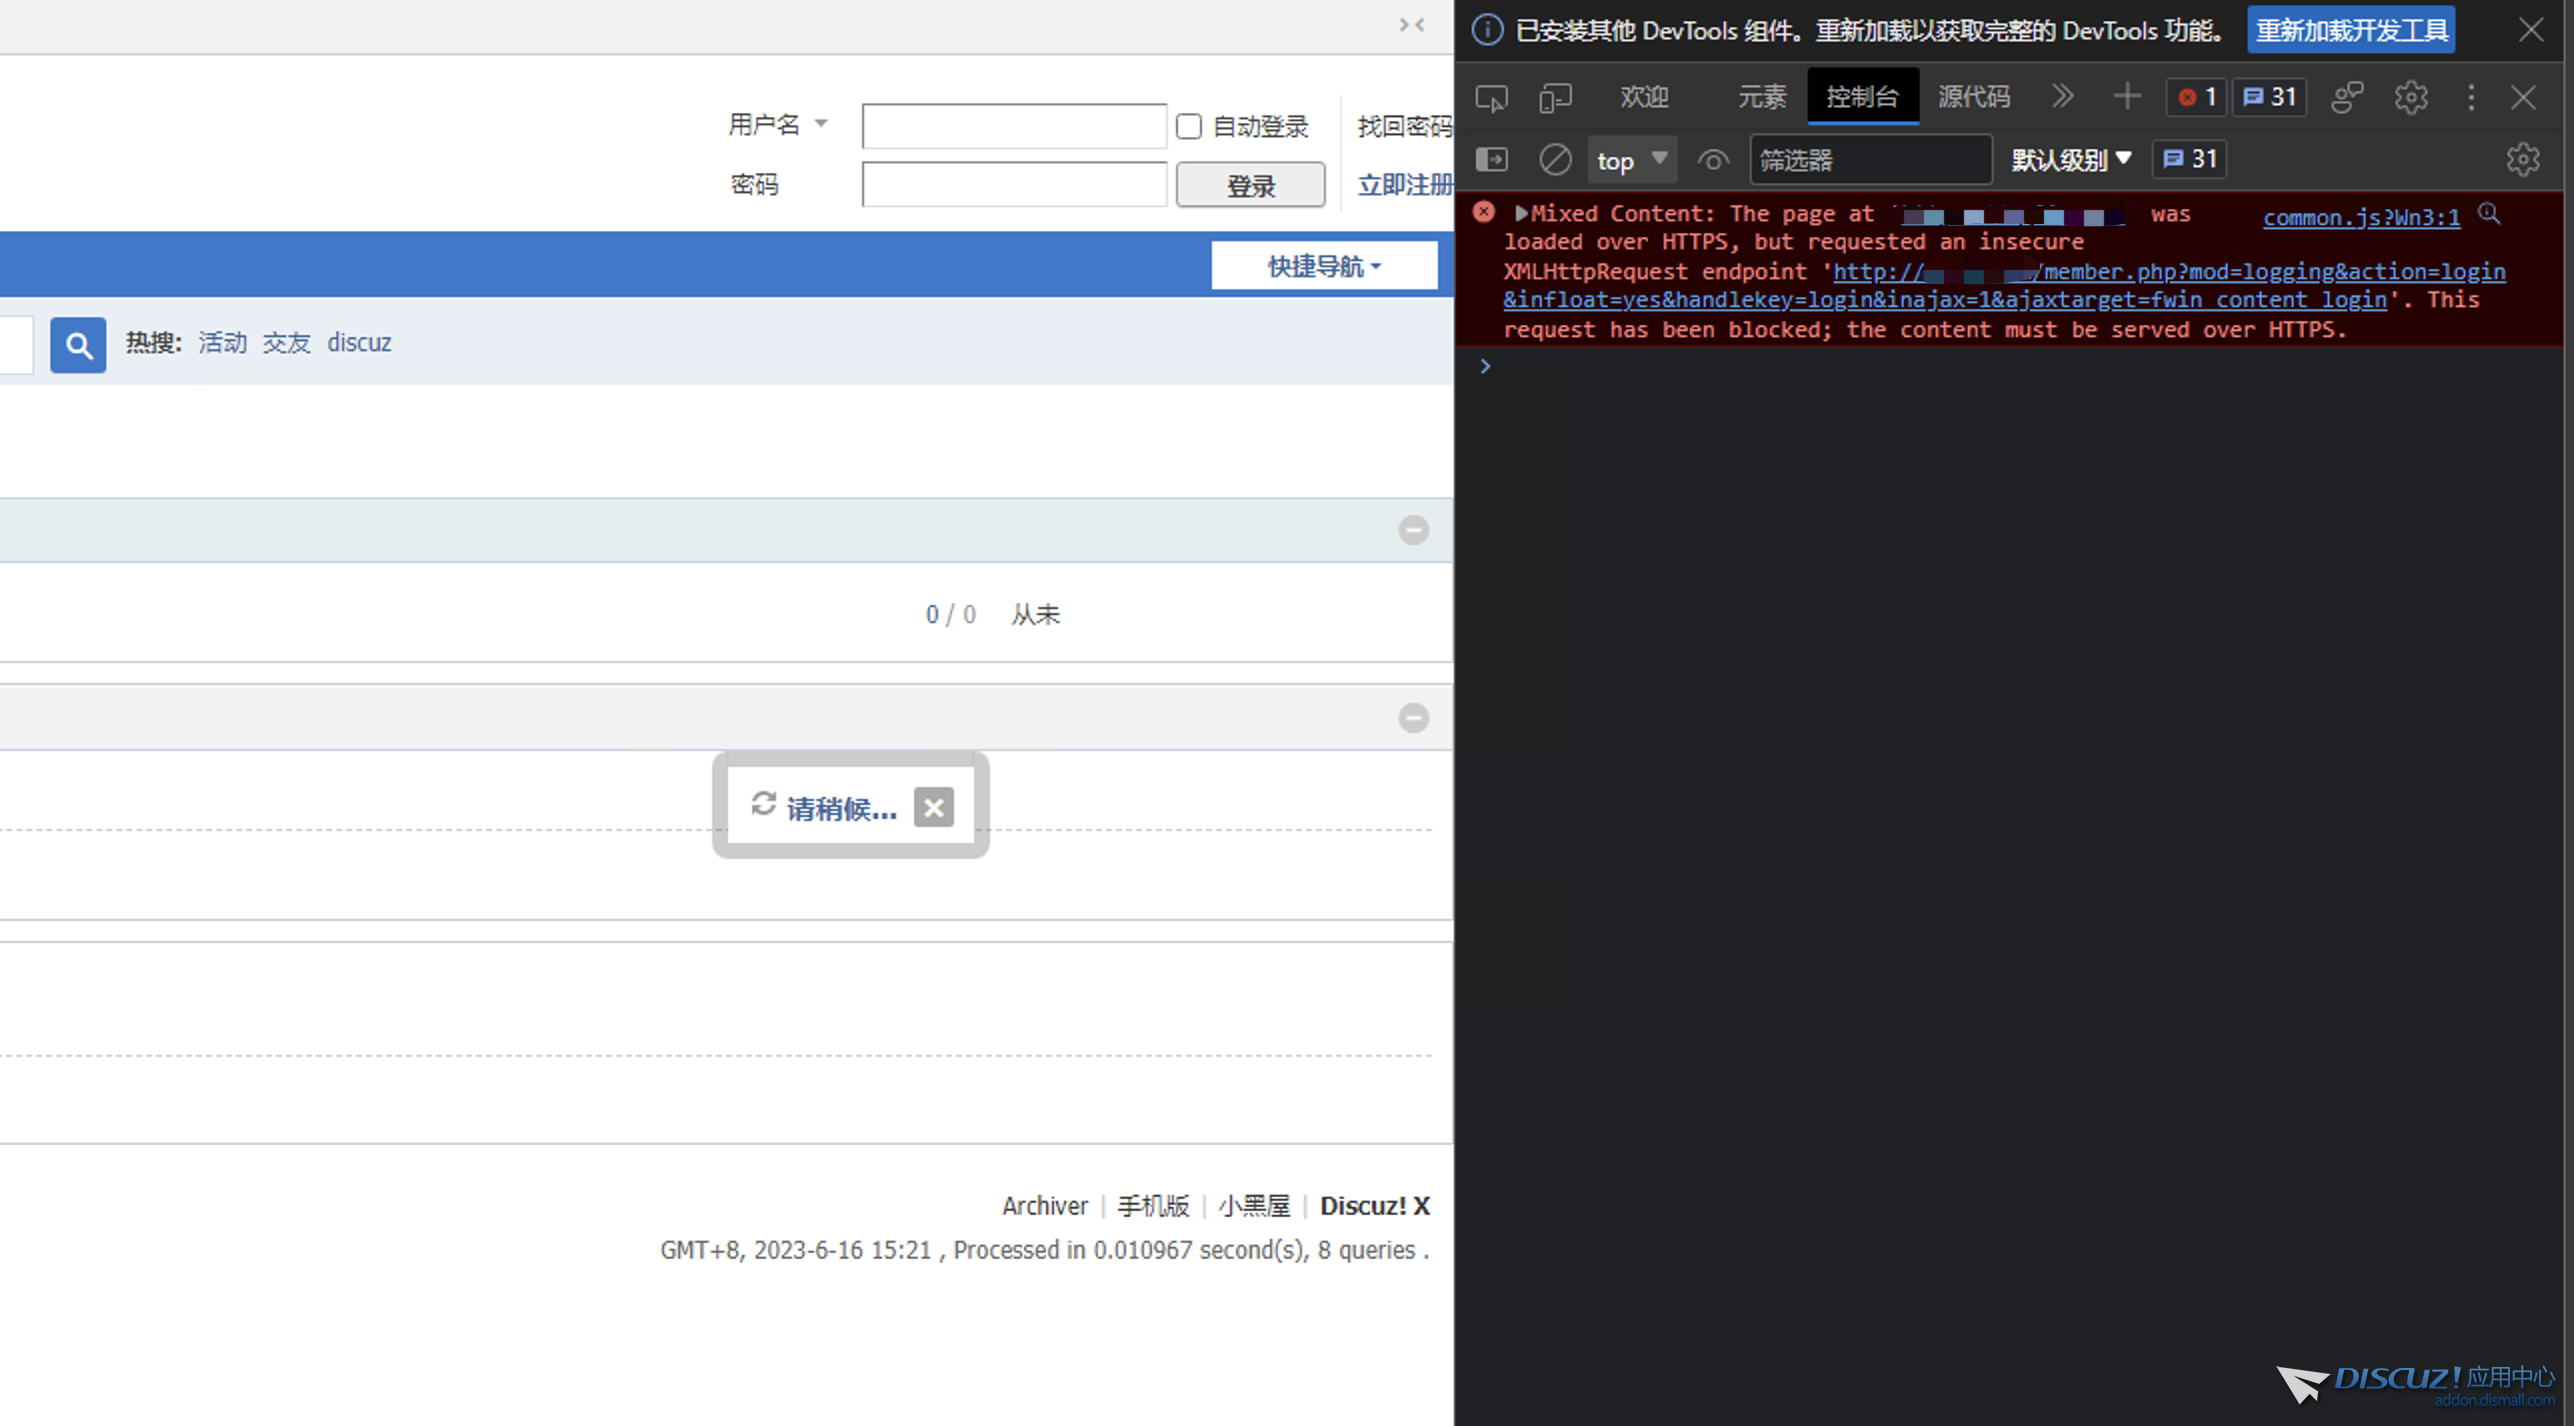
Task: Click the 筛选器 console filter input field
Action: [1869, 159]
